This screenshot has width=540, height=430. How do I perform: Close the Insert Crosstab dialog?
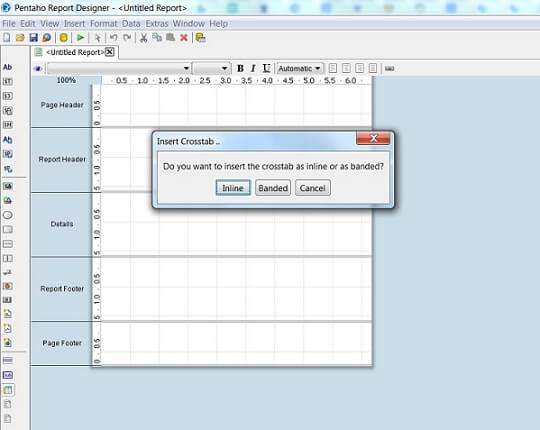click(x=373, y=138)
